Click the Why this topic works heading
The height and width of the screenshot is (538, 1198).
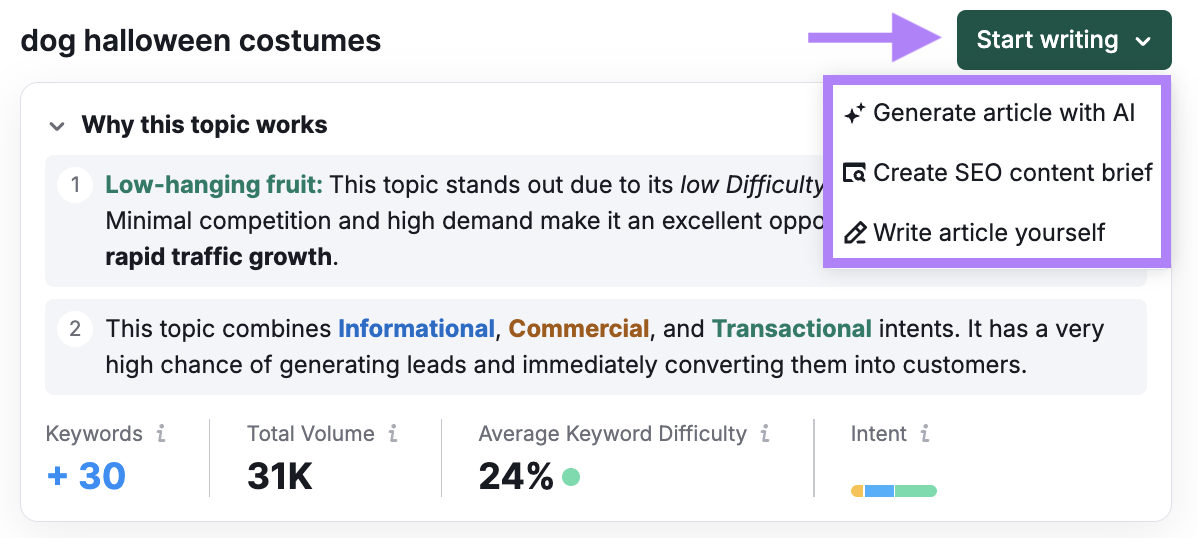[x=204, y=125]
